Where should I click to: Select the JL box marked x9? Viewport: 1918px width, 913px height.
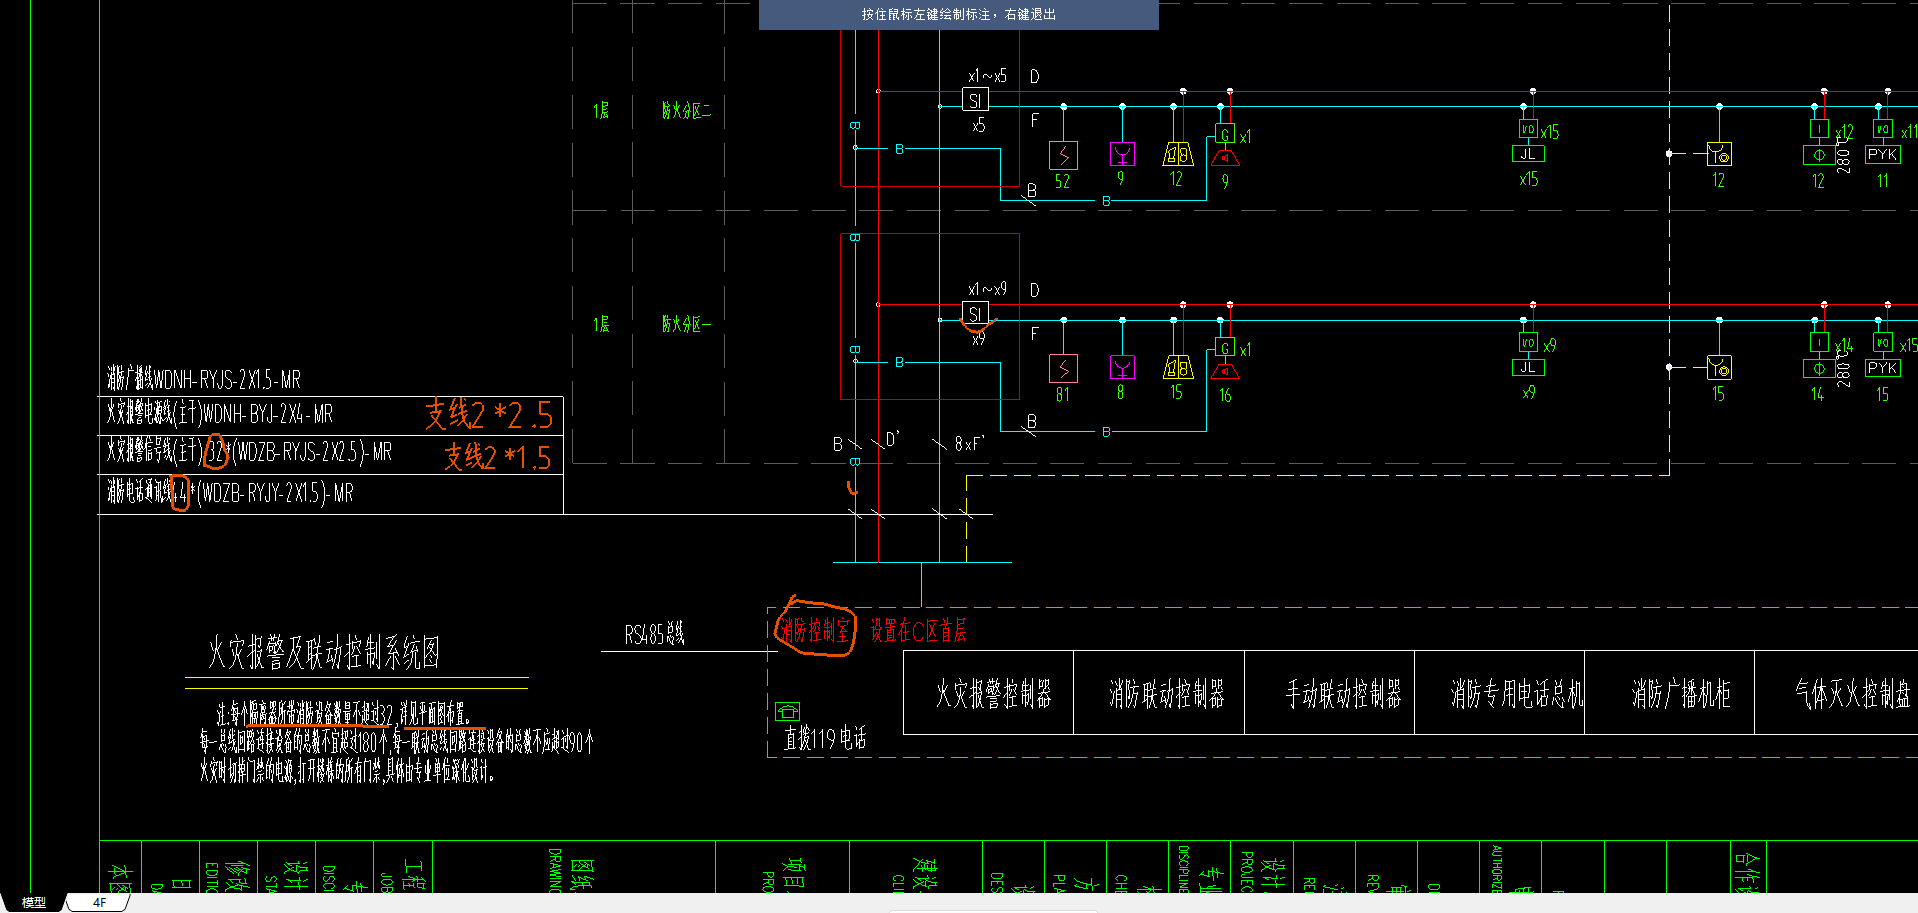click(1528, 367)
